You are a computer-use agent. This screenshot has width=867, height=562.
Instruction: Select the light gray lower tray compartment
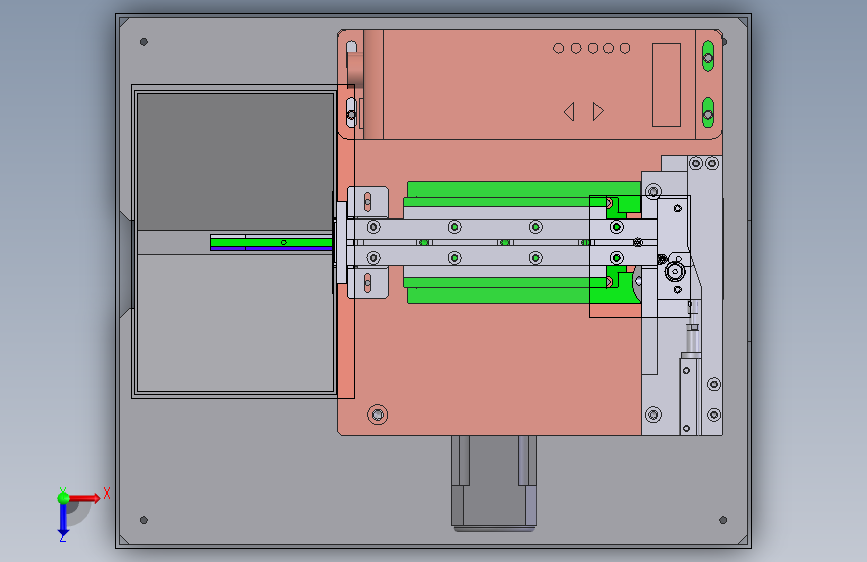click(x=236, y=323)
